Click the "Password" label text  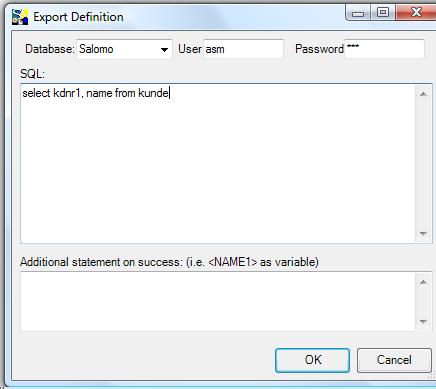[319, 49]
